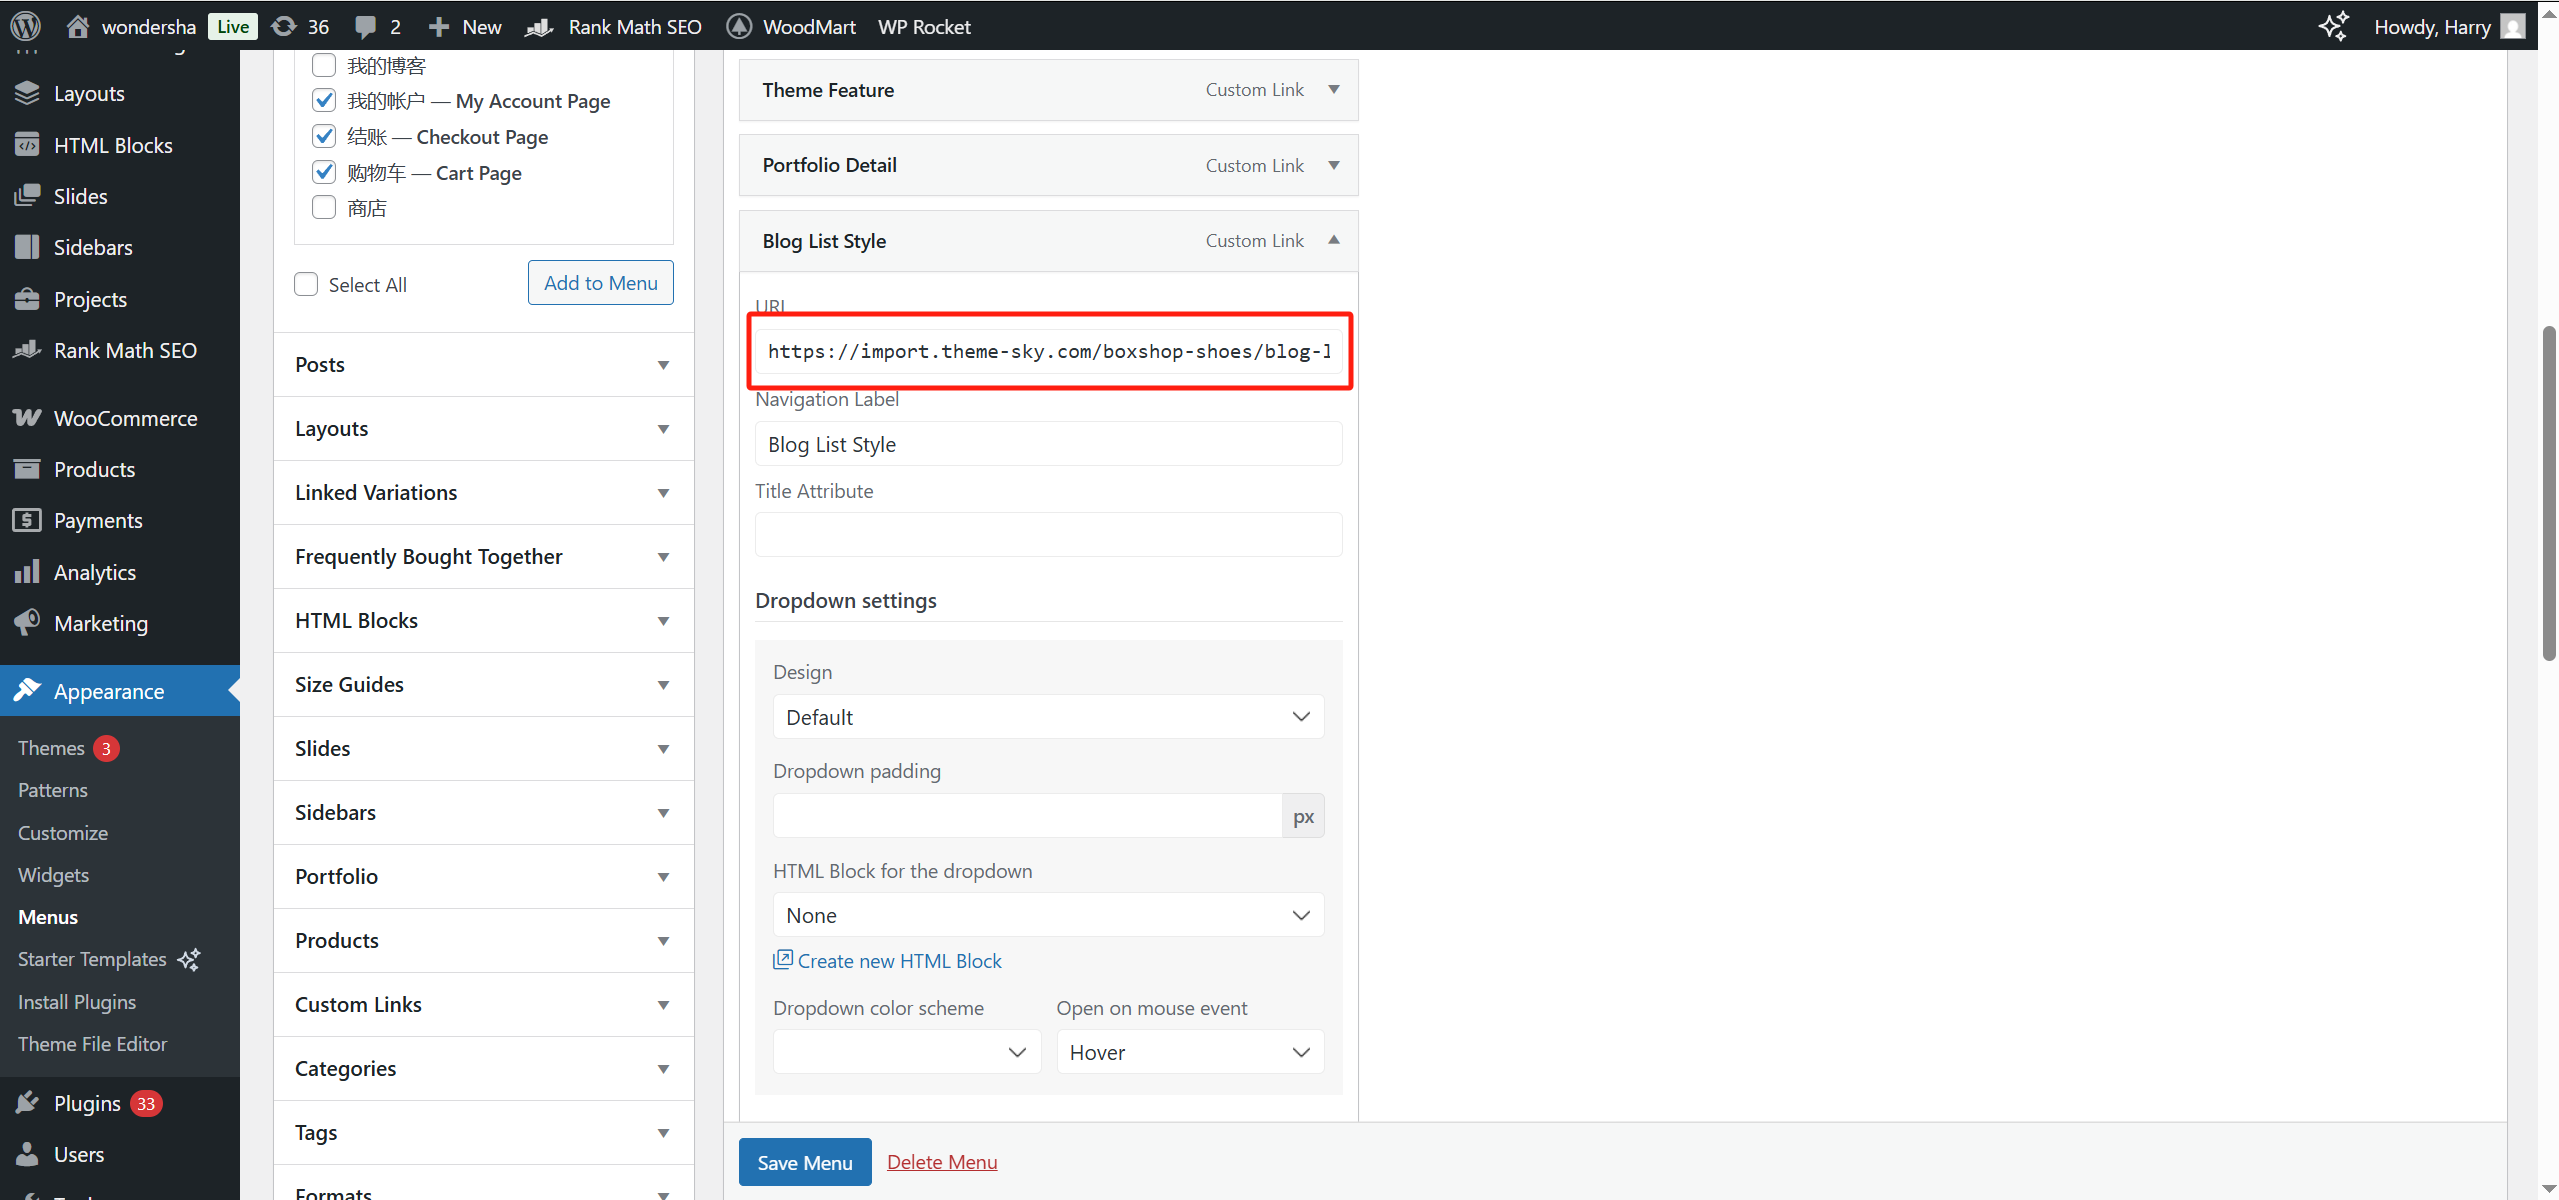Check the 商店 page checkbox
Screen dimensions: 2559x1200
[x=324, y=208]
